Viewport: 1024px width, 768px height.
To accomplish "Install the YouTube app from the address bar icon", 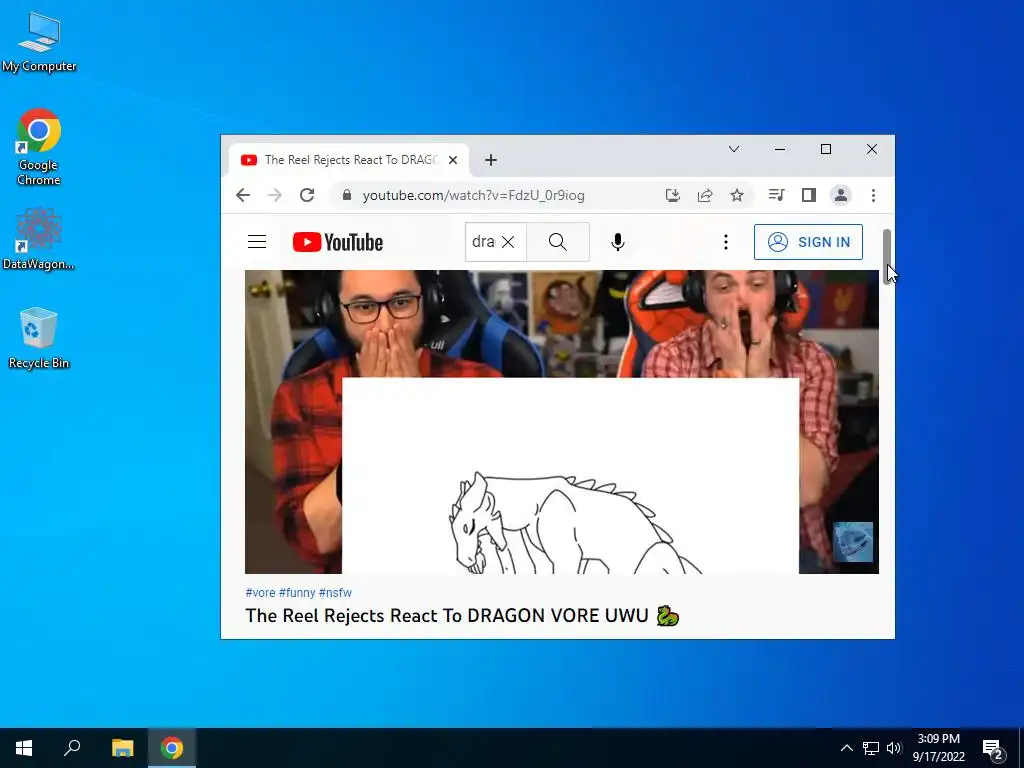I will click(x=673, y=195).
